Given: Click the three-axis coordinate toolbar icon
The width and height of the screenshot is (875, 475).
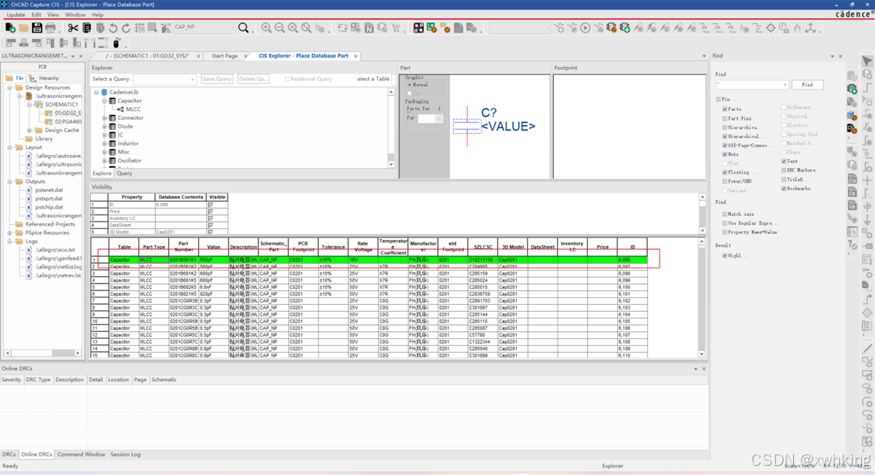Looking at the screenshot, I should (x=811, y=27).
